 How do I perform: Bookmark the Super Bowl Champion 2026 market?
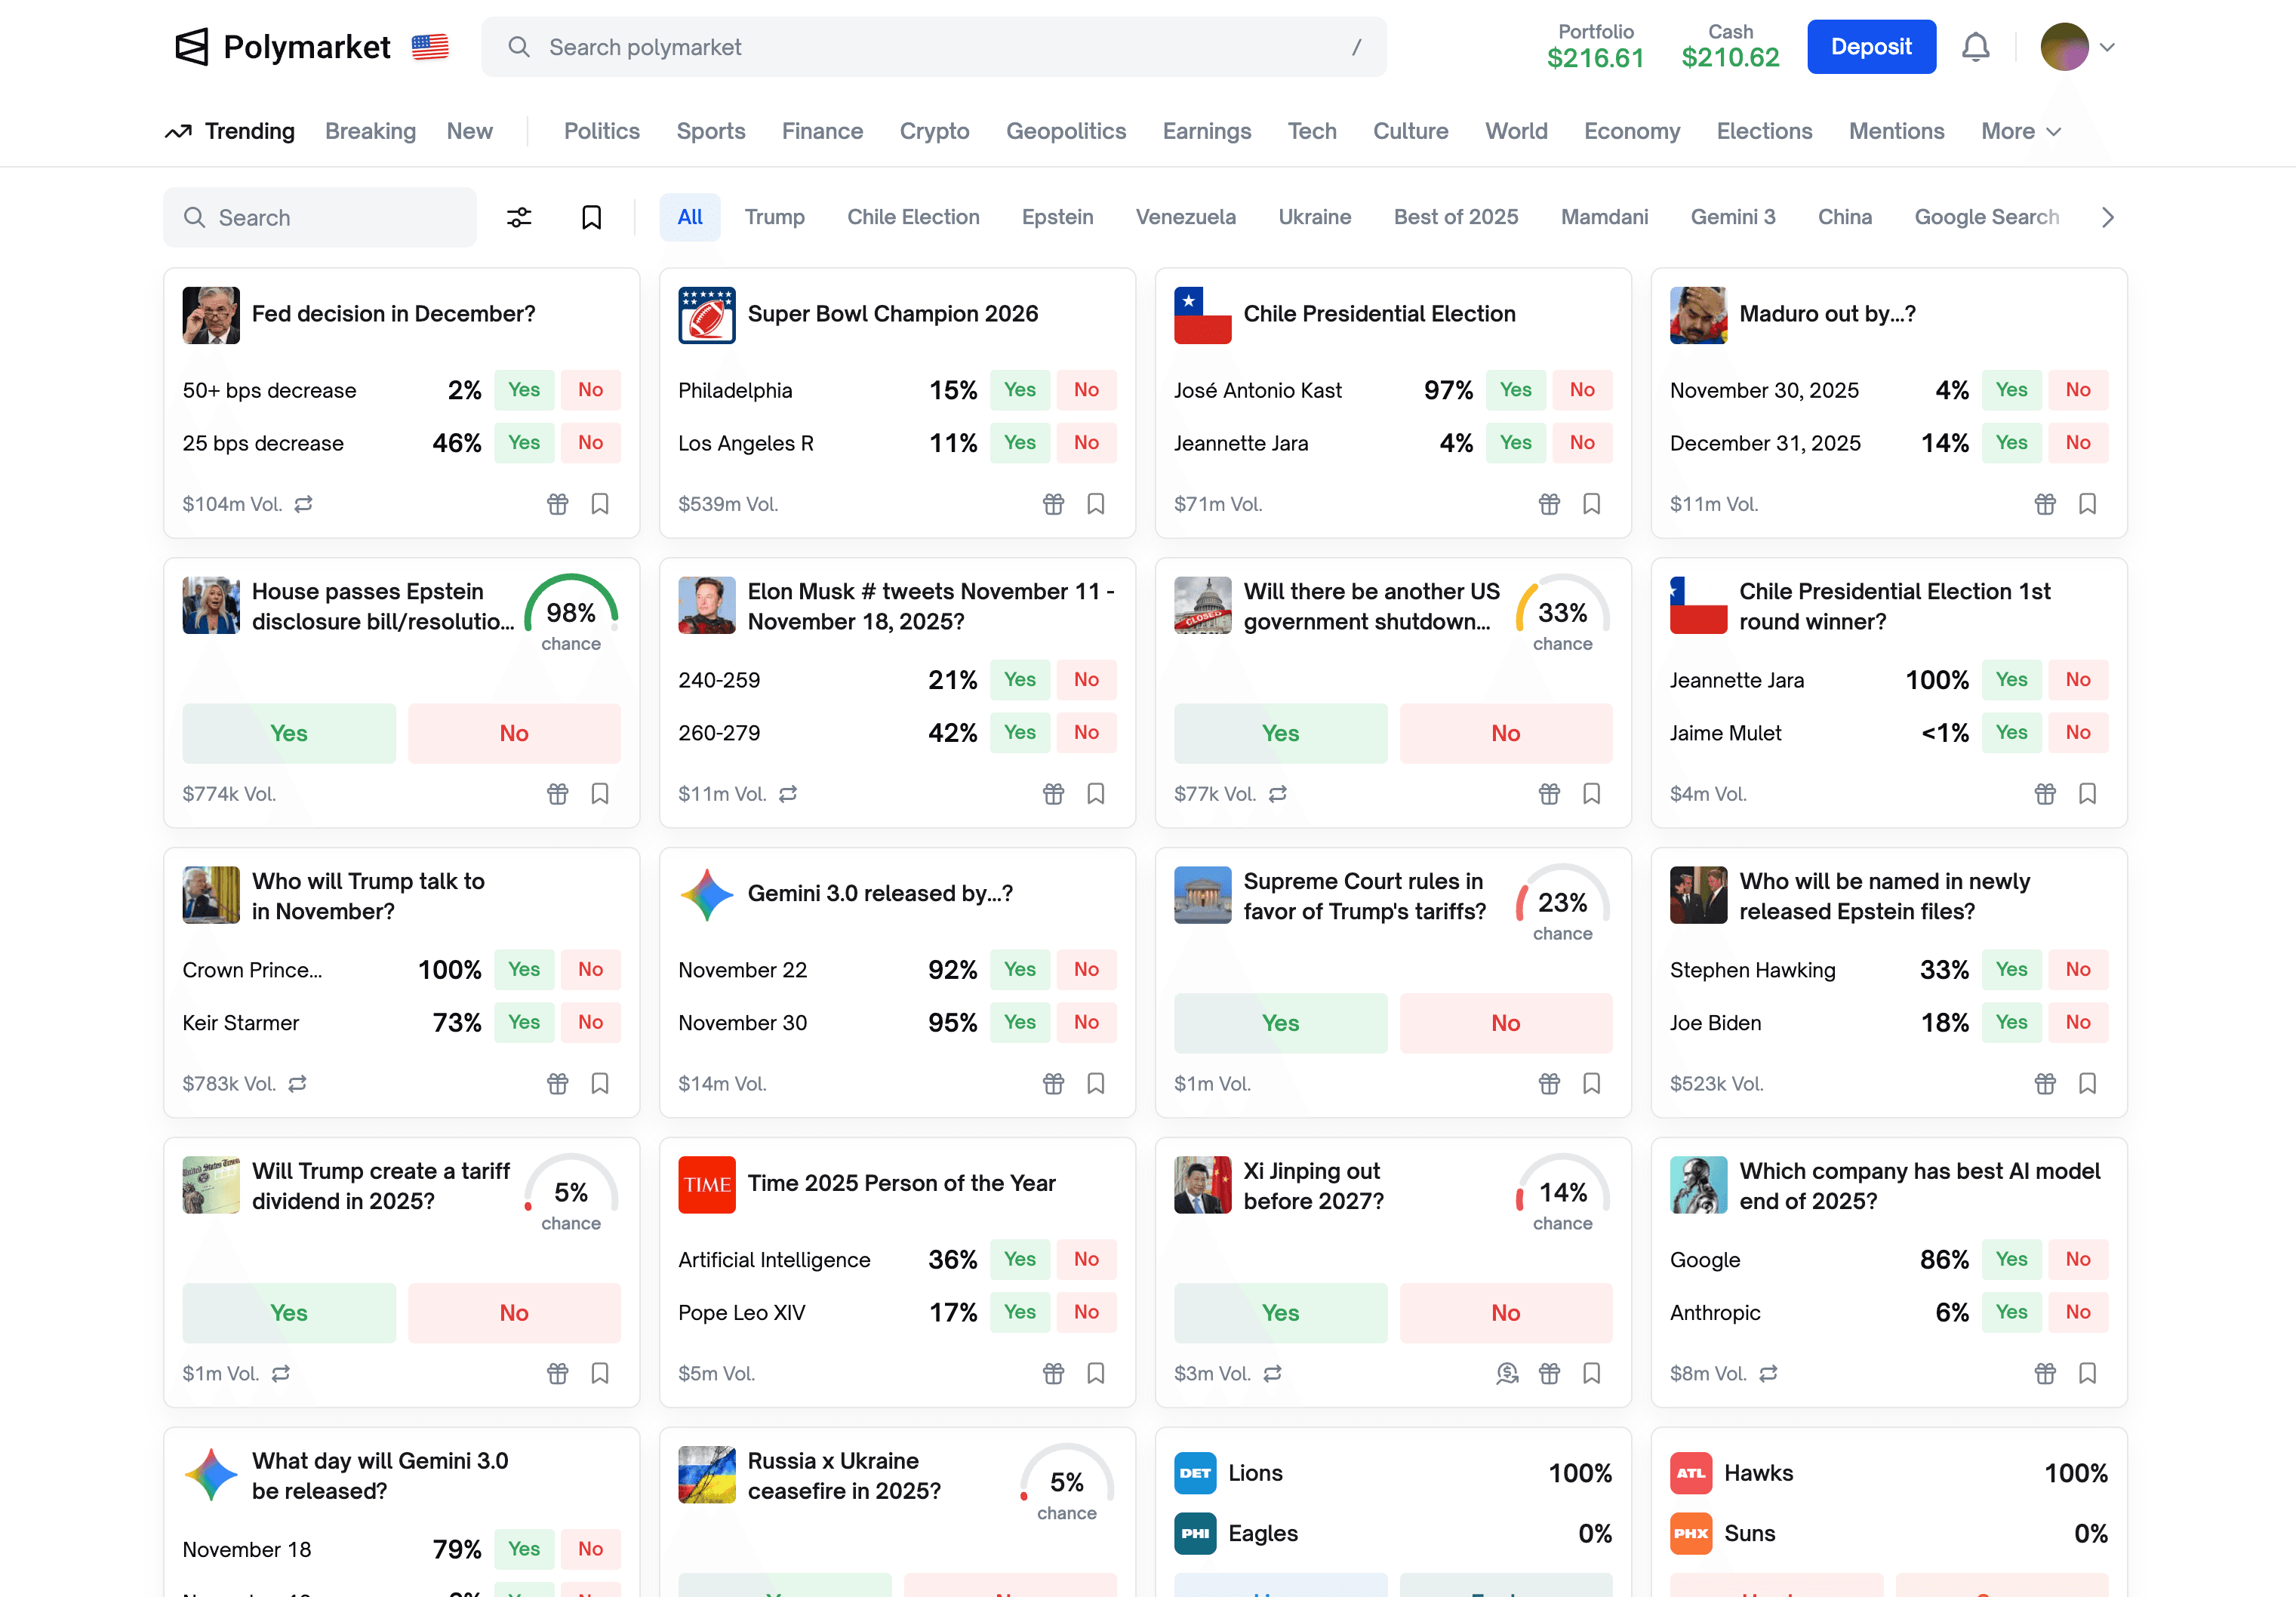pos(1096,504)
